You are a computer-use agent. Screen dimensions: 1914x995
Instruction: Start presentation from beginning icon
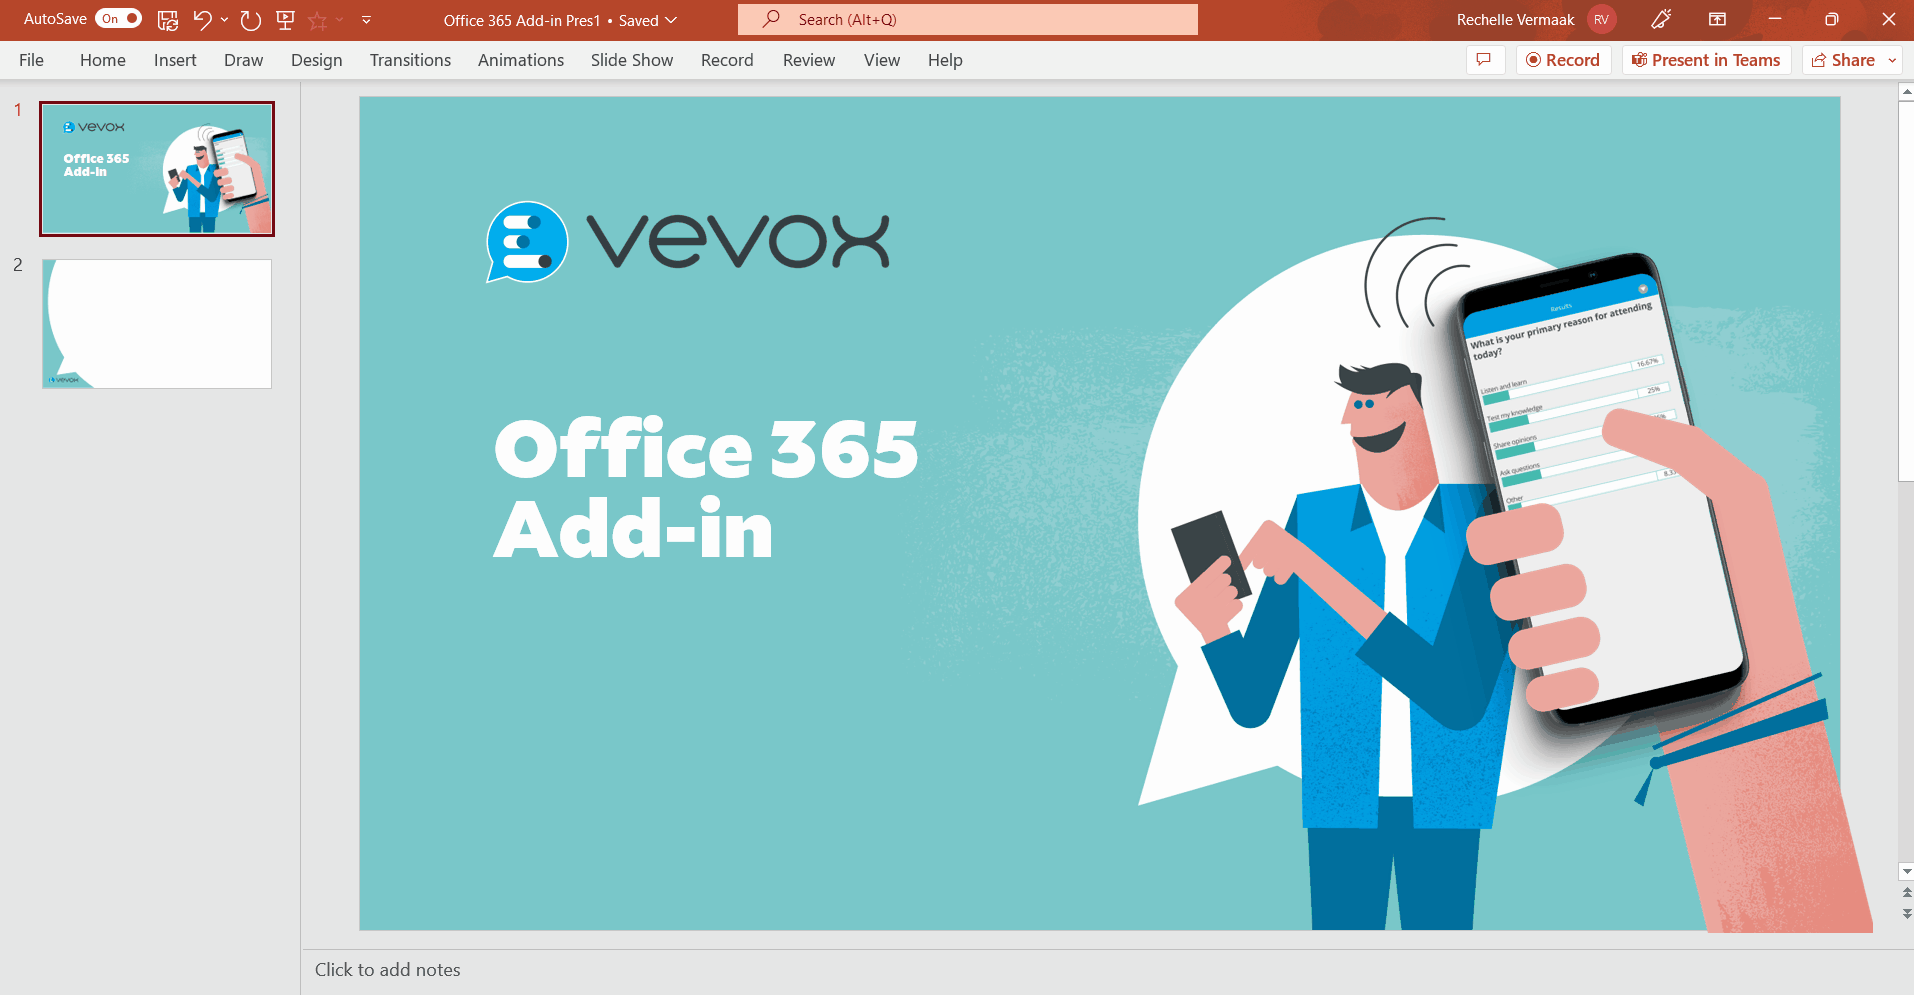(x=285, y=20)
